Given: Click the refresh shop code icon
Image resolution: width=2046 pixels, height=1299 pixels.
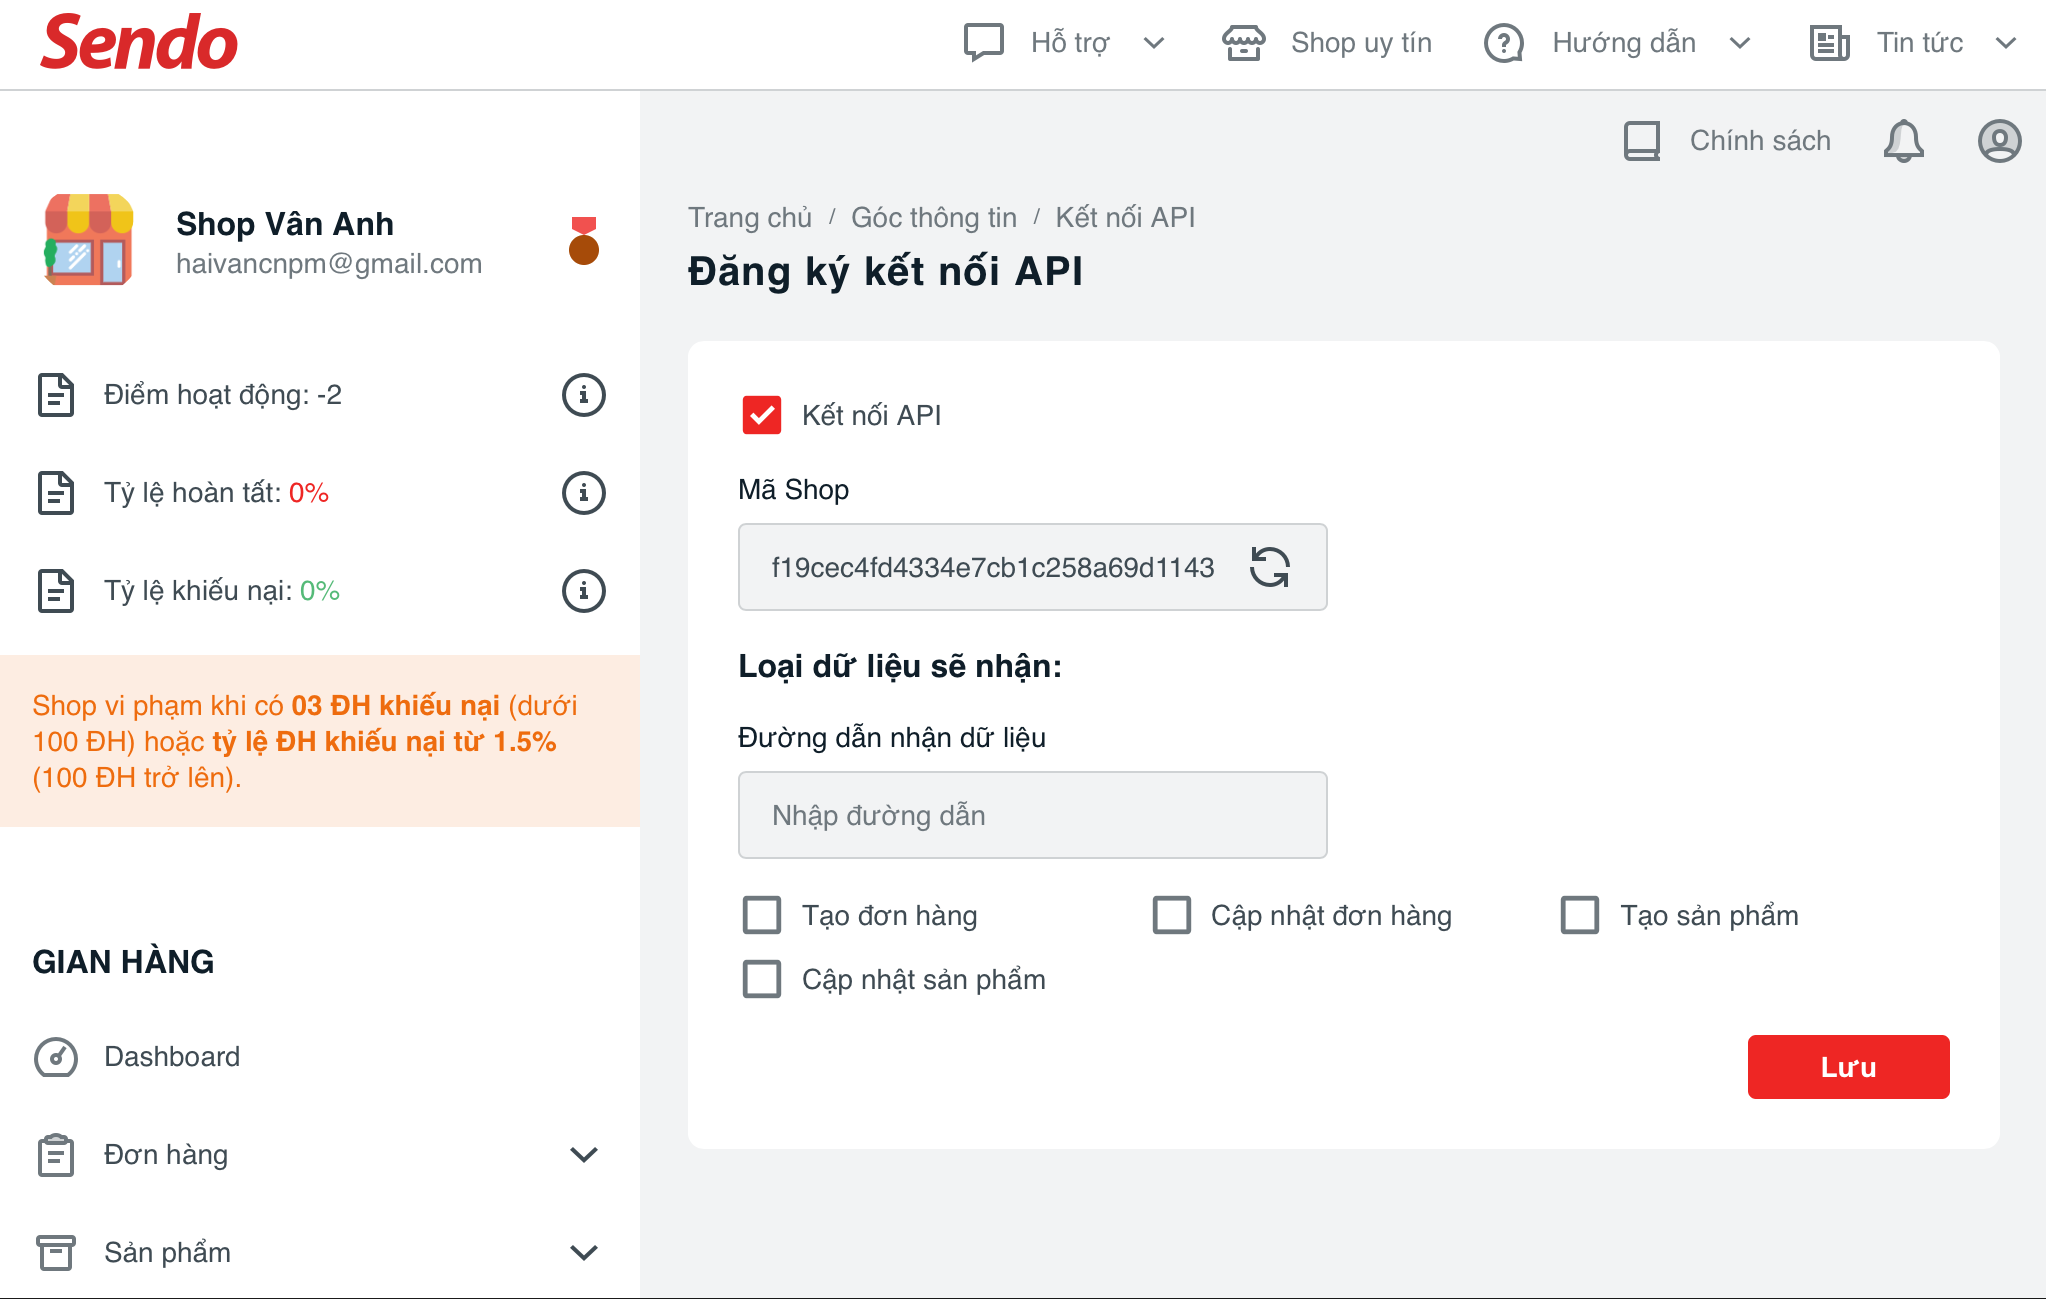Looking at the screenshot, I should (1269, 567).
